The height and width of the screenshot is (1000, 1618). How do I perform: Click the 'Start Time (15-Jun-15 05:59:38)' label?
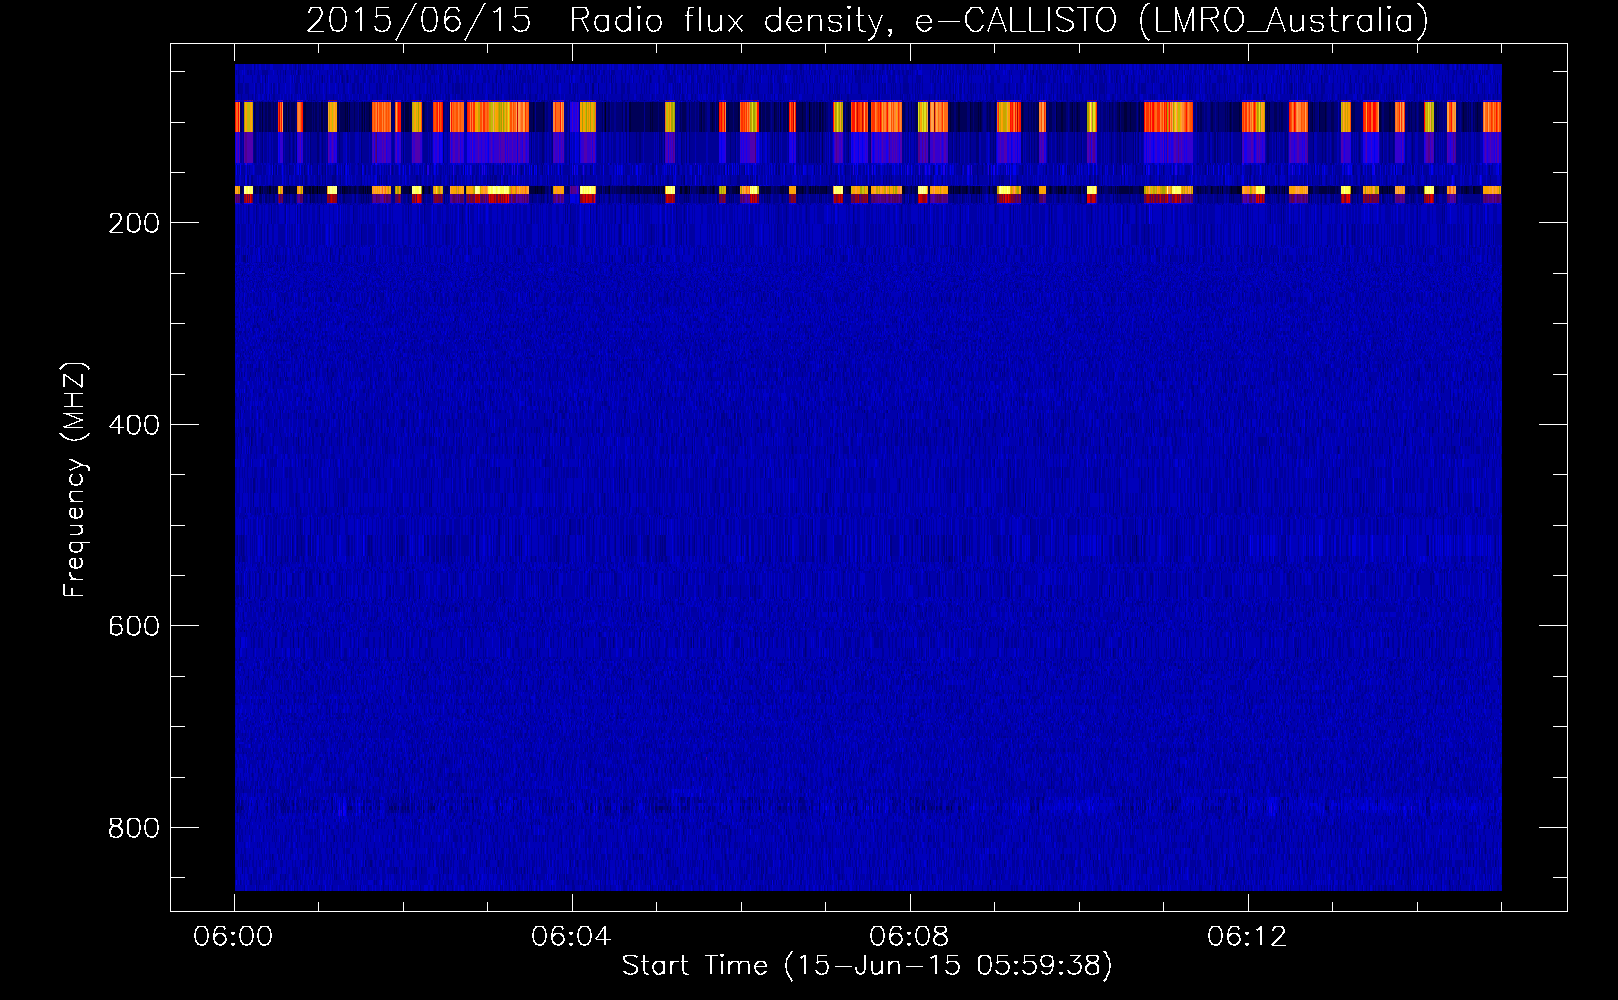pos(867,966)
